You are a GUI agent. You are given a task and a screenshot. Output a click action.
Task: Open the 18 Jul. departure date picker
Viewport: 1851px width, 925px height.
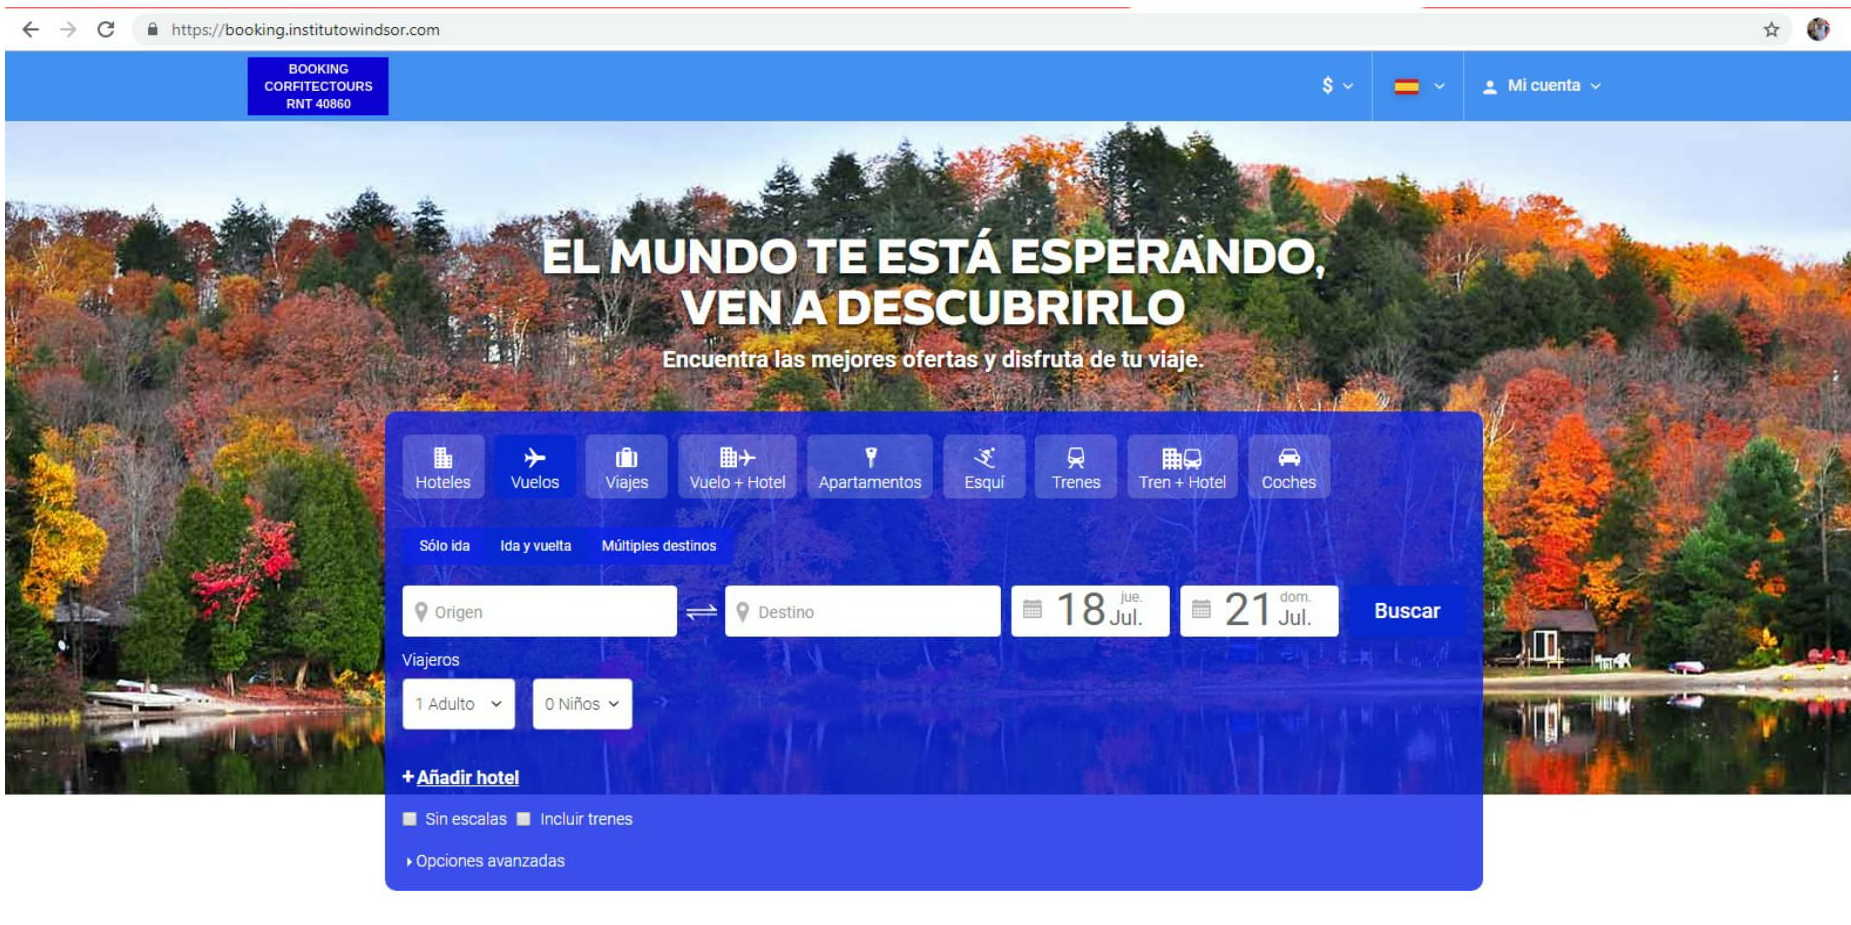(x=1090, y=611)
